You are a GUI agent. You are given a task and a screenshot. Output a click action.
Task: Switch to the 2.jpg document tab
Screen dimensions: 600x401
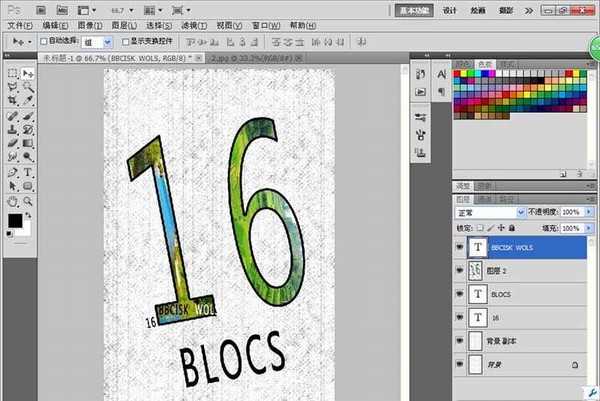(250, 59)
